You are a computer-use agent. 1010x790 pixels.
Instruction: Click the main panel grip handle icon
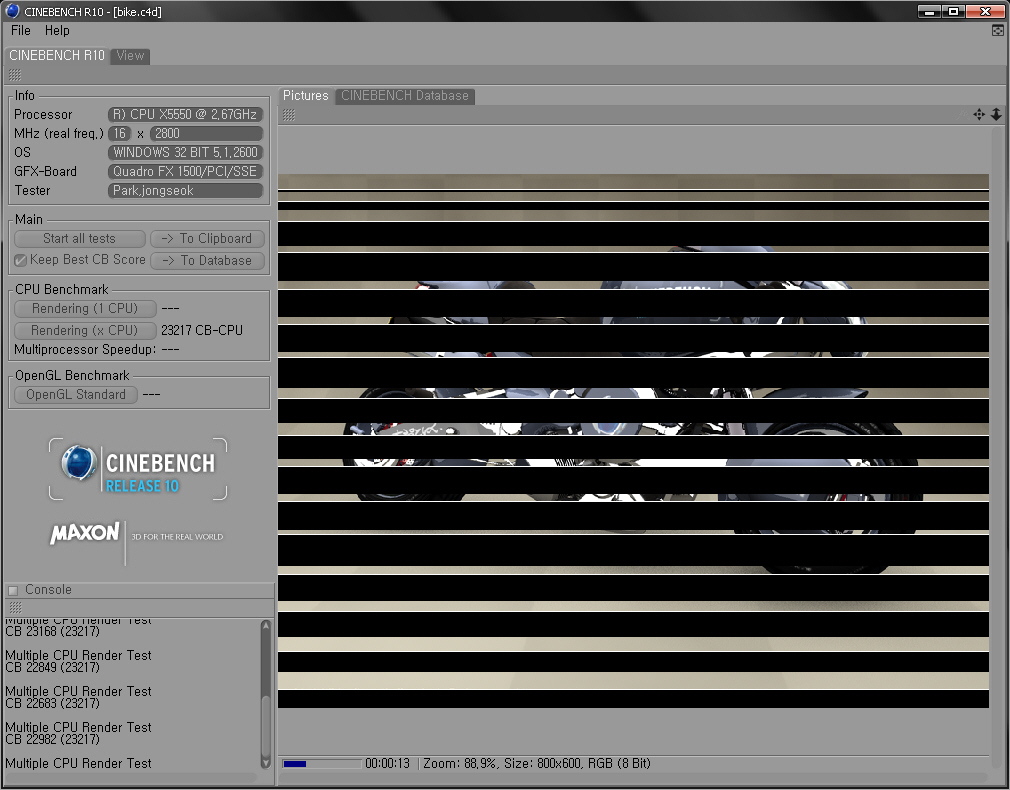(15, 75)
